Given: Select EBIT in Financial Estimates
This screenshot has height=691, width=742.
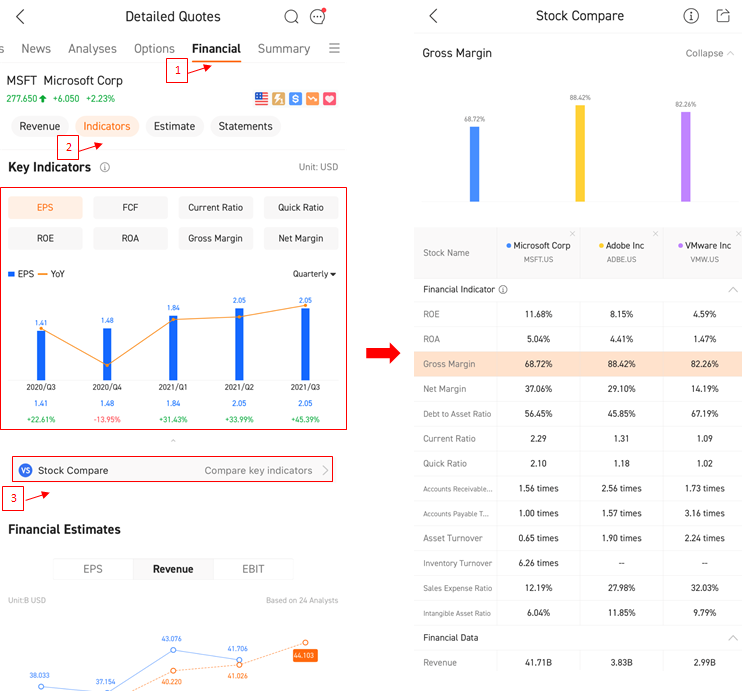Looking at the screenshot, I should click(x=253, y=569).
